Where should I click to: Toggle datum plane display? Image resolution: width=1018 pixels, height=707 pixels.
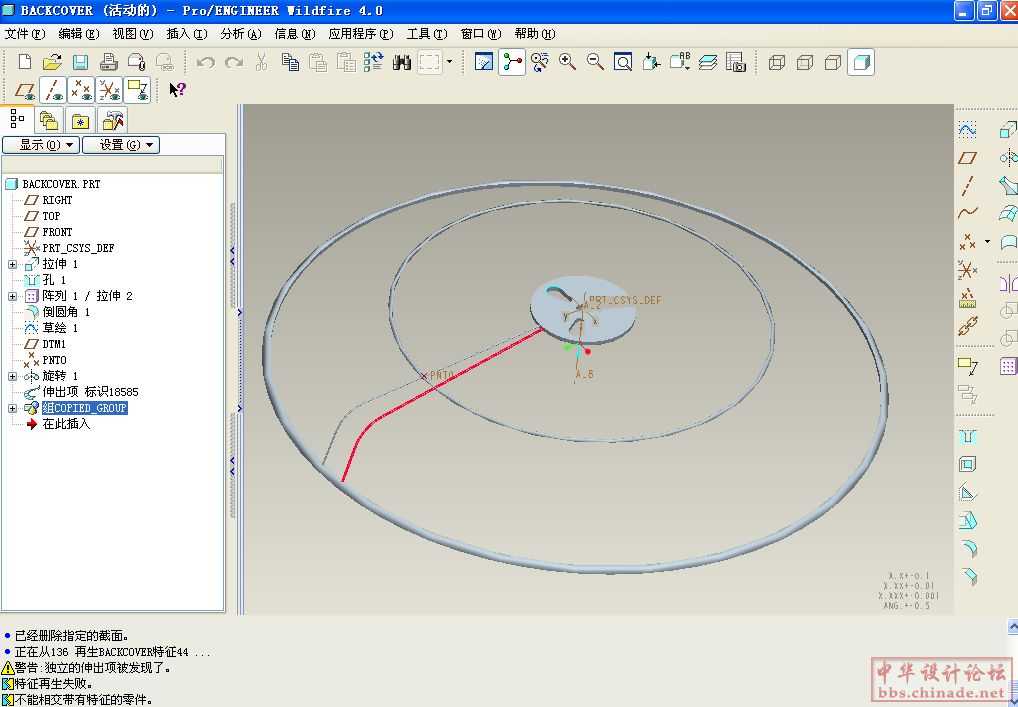tap(25, 90)
